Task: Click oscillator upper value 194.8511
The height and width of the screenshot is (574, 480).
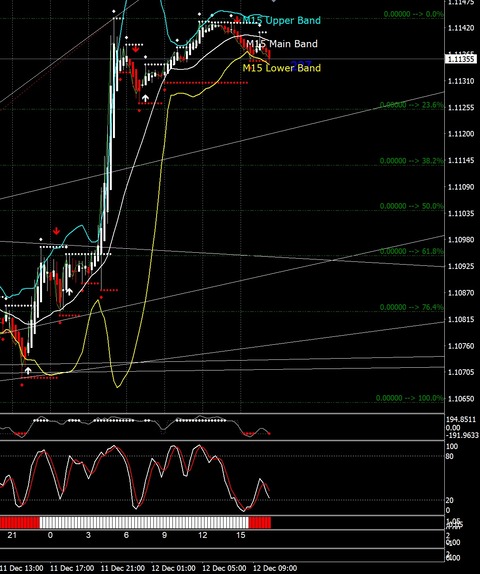Action: (x=461, y=420)
